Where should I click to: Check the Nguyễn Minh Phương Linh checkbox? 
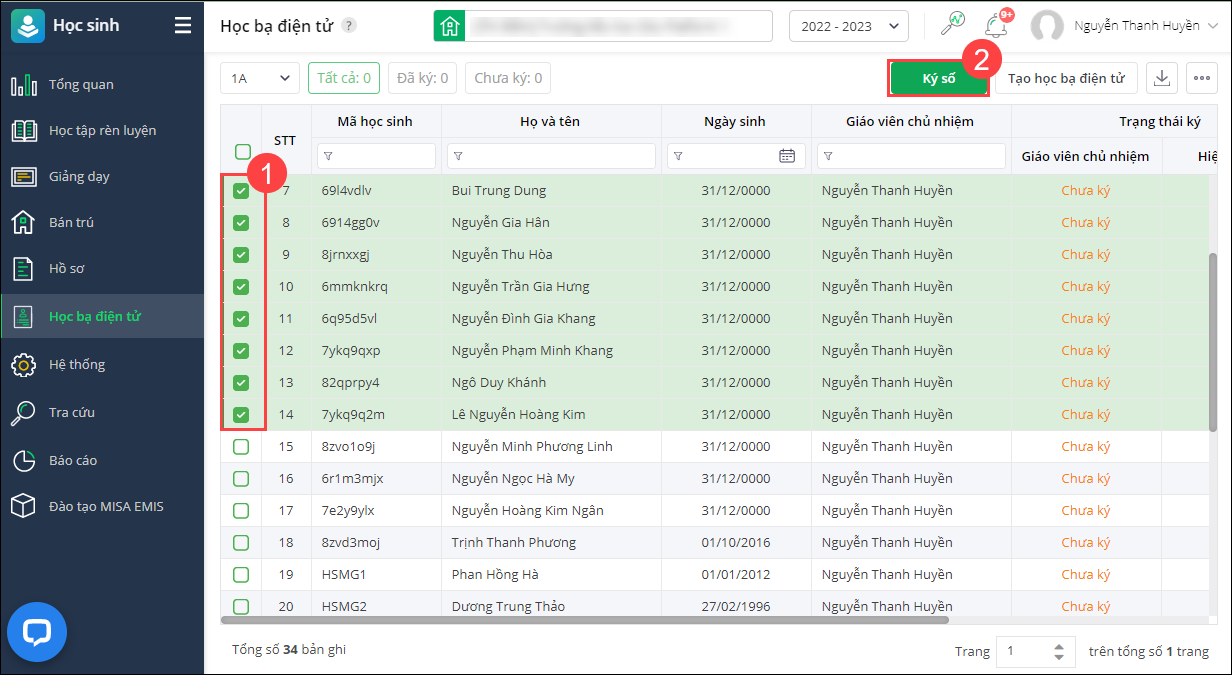click(x=241, y=447)
